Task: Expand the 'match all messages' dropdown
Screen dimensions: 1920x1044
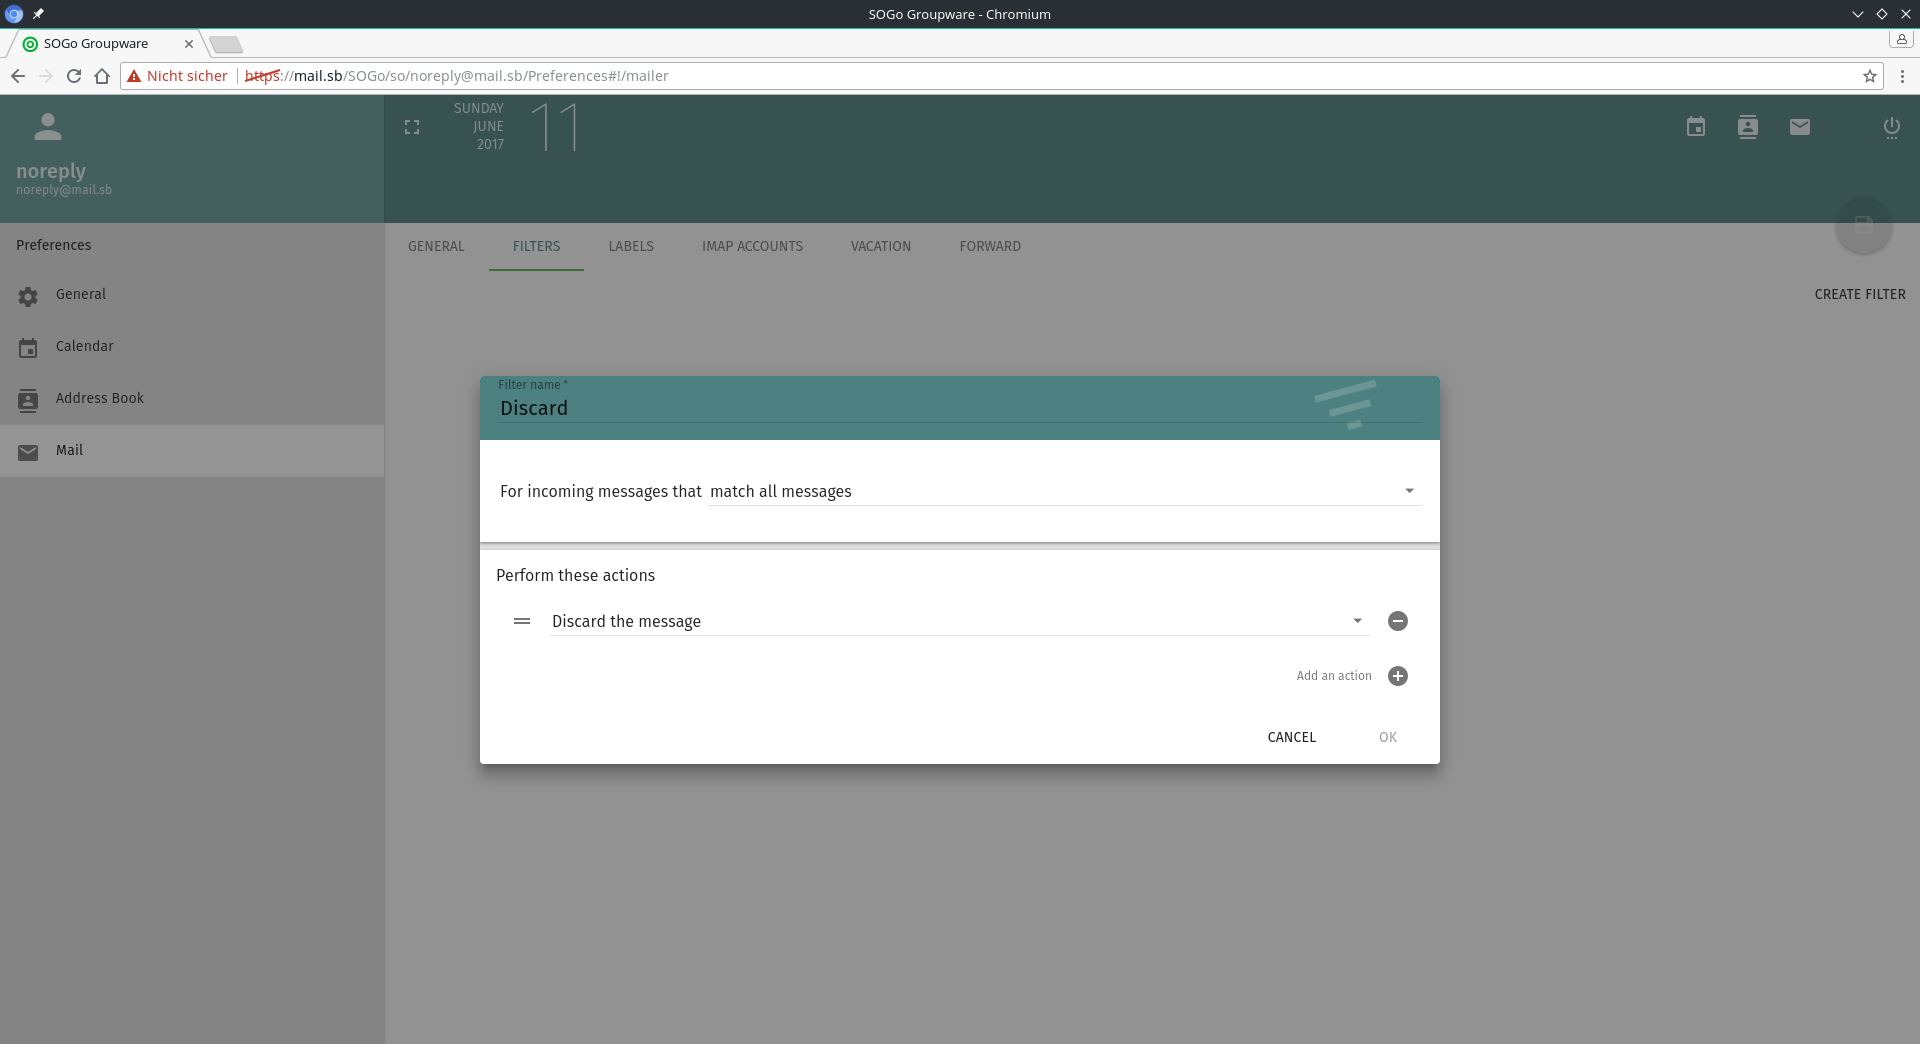Action: [1064, 491]
